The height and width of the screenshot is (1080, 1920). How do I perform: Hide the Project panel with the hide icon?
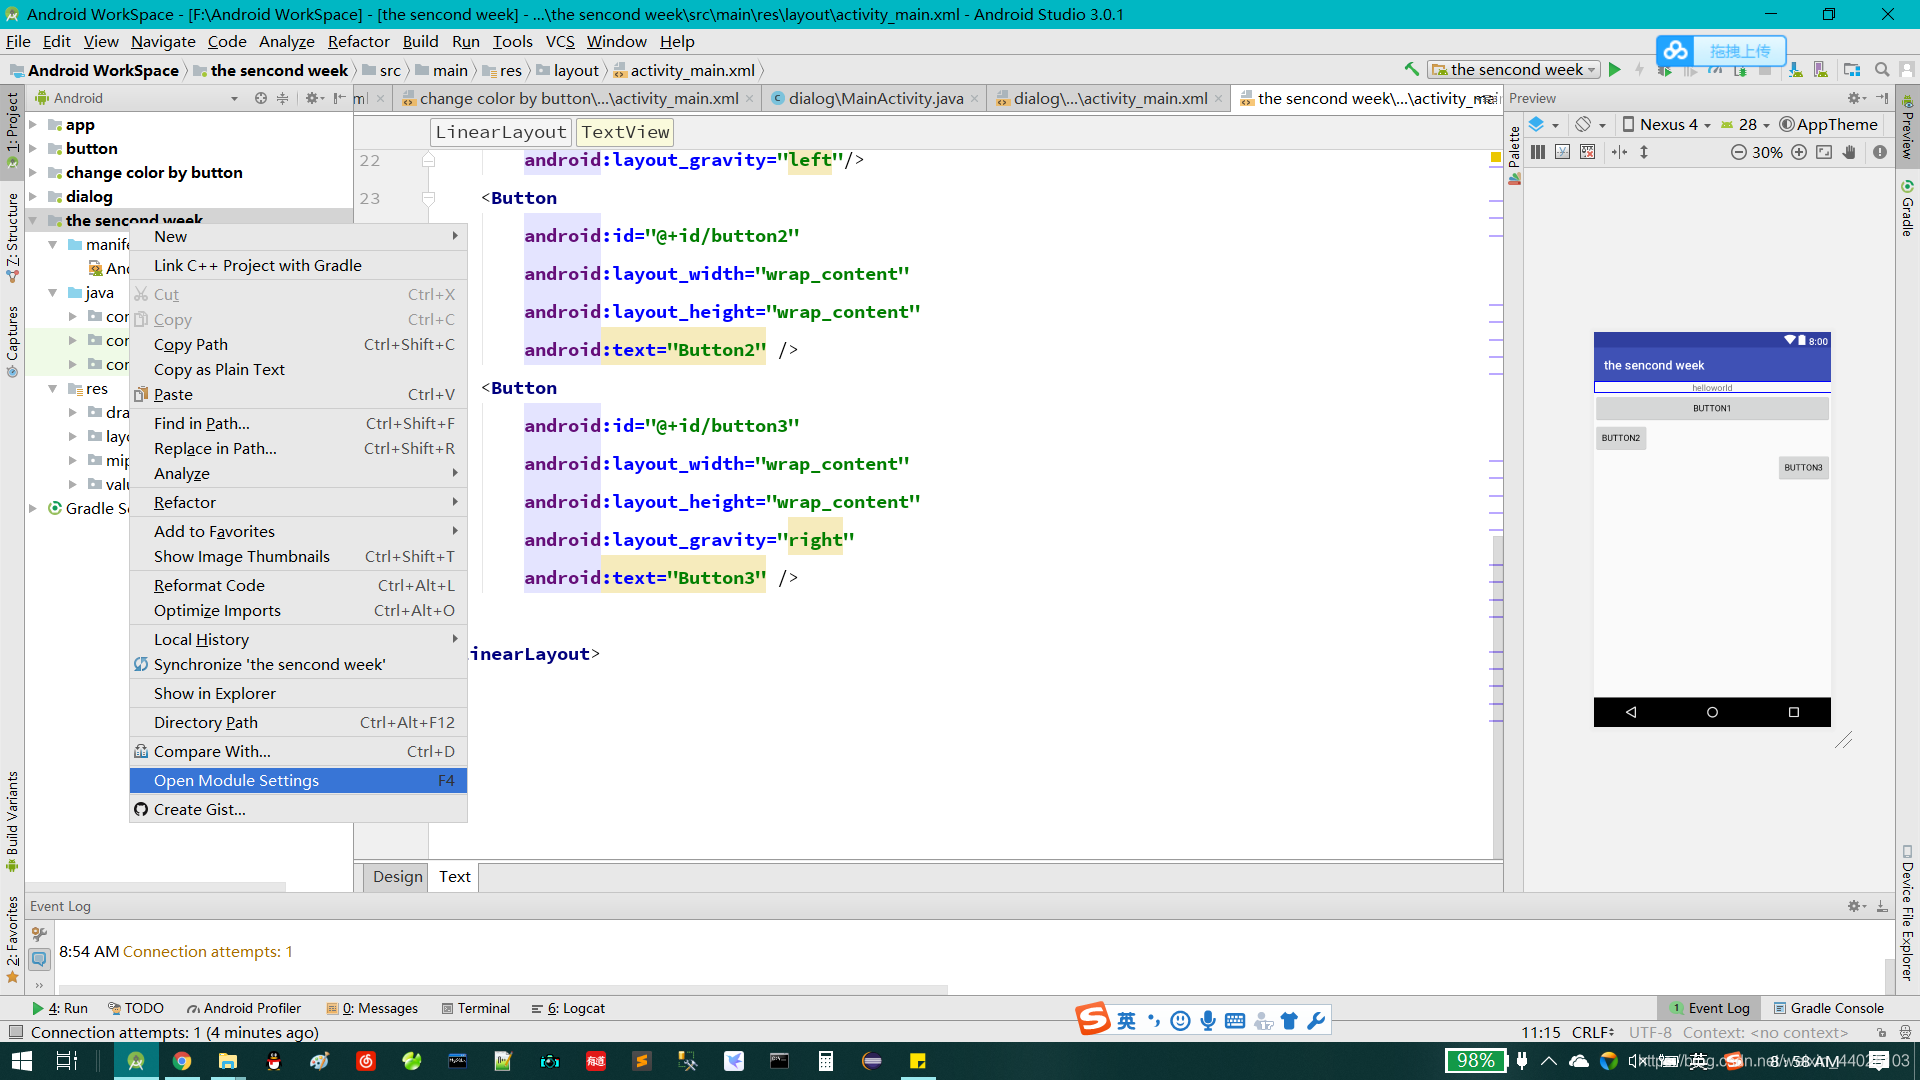click(x=339, y=98)
